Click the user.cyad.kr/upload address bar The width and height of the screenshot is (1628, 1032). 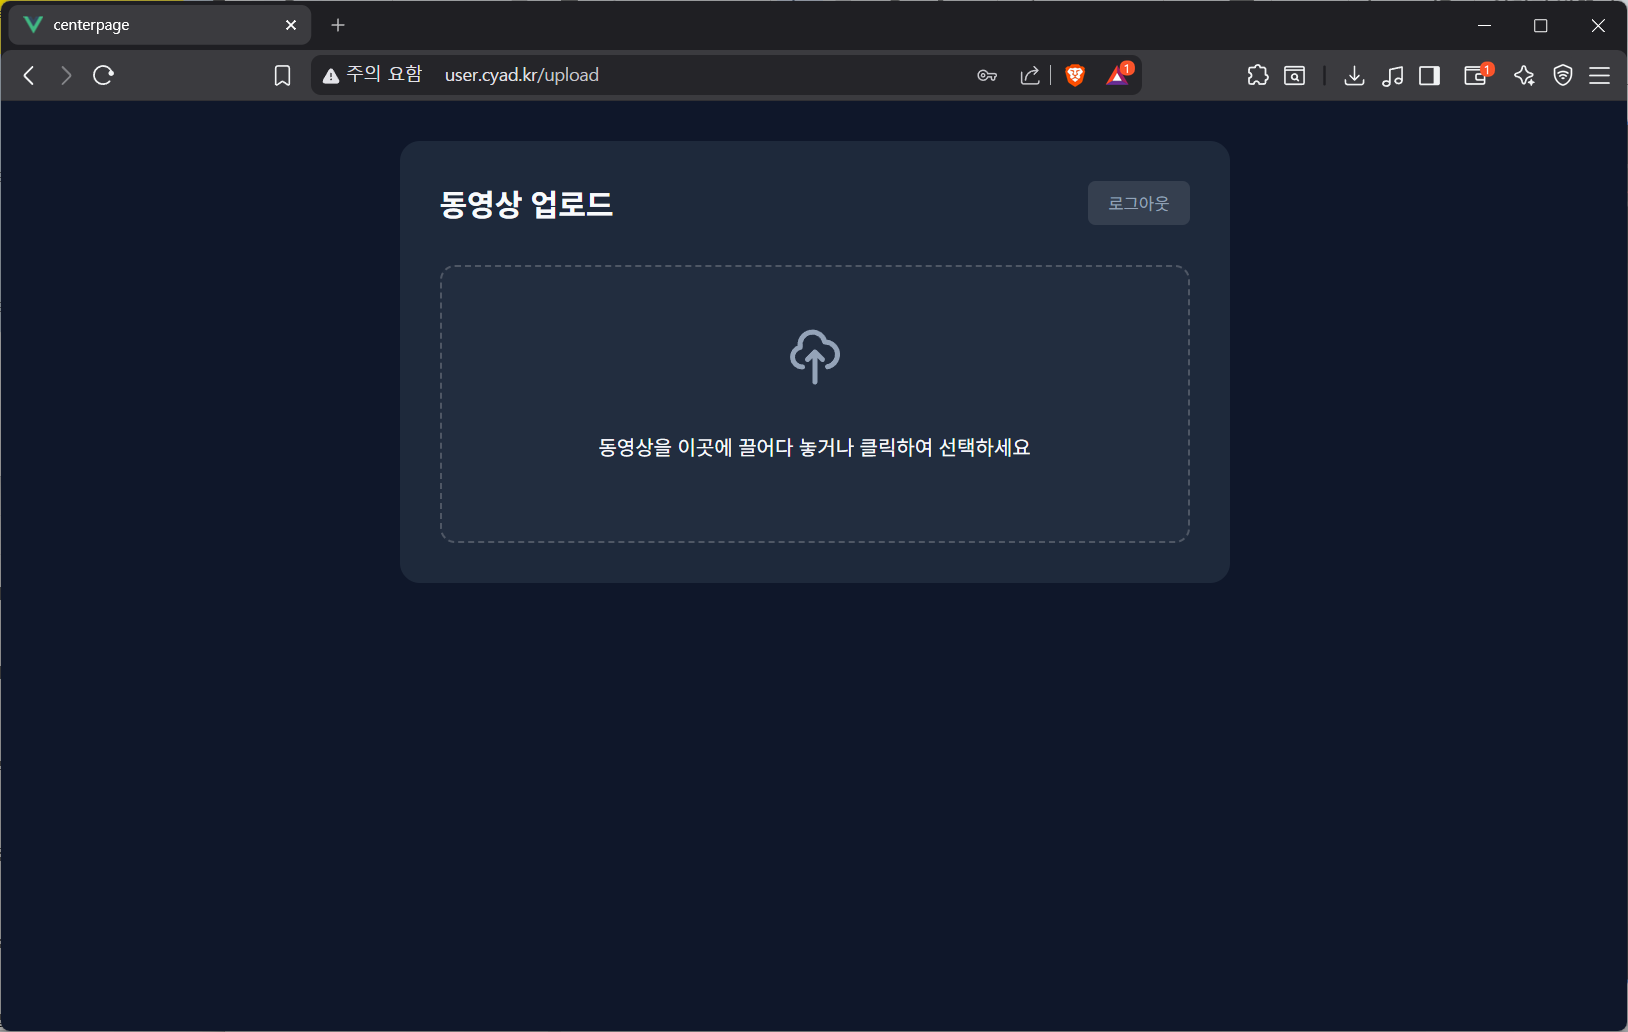pyautogui.click(x=522, y=75)
